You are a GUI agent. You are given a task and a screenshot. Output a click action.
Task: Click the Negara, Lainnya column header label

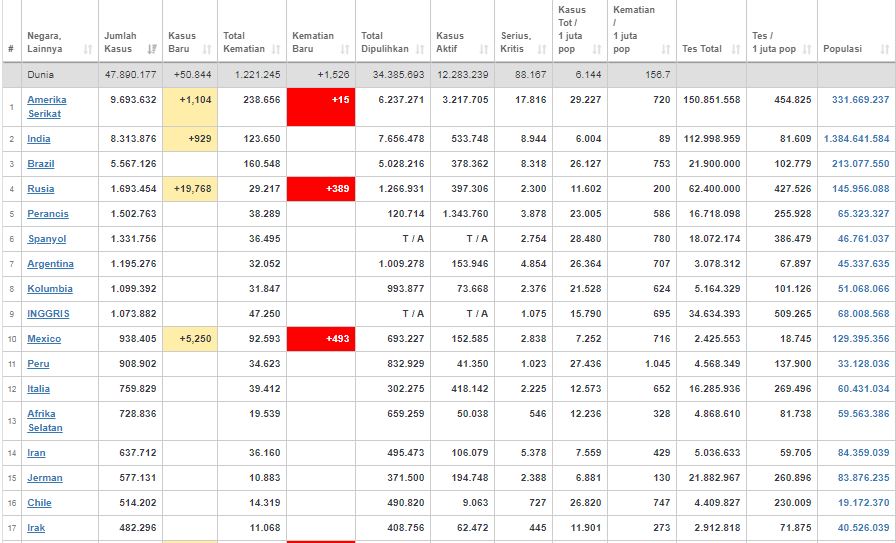(45, 42)
